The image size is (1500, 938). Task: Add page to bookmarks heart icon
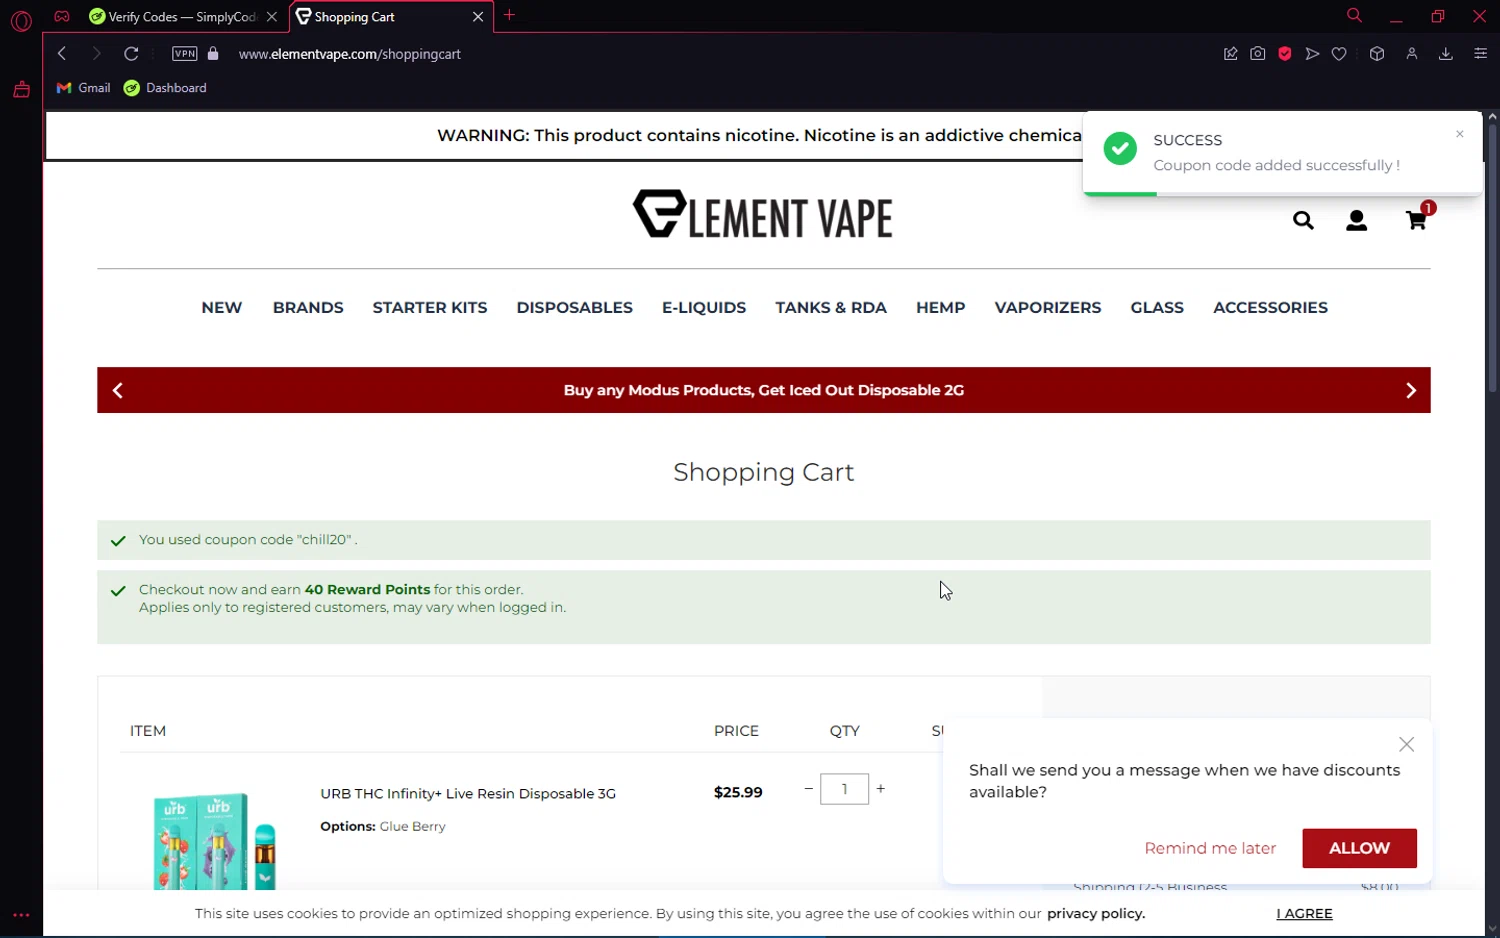(x=1339, y=54)
